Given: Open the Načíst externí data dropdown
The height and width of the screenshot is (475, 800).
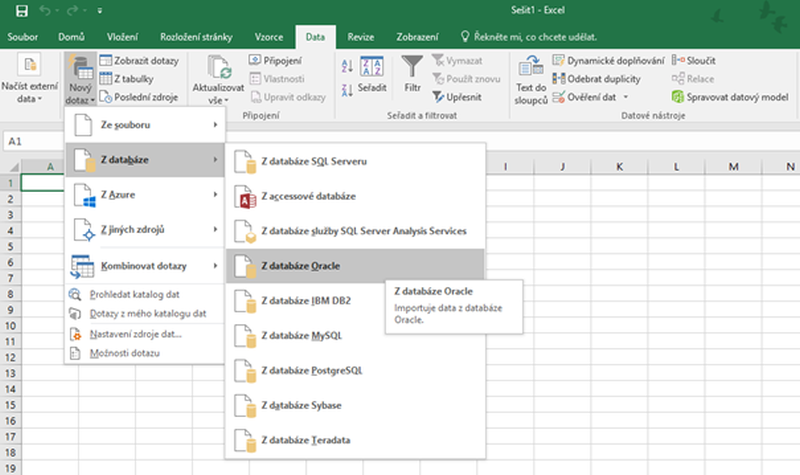Looking at the screenshot, I should point(29,79).
